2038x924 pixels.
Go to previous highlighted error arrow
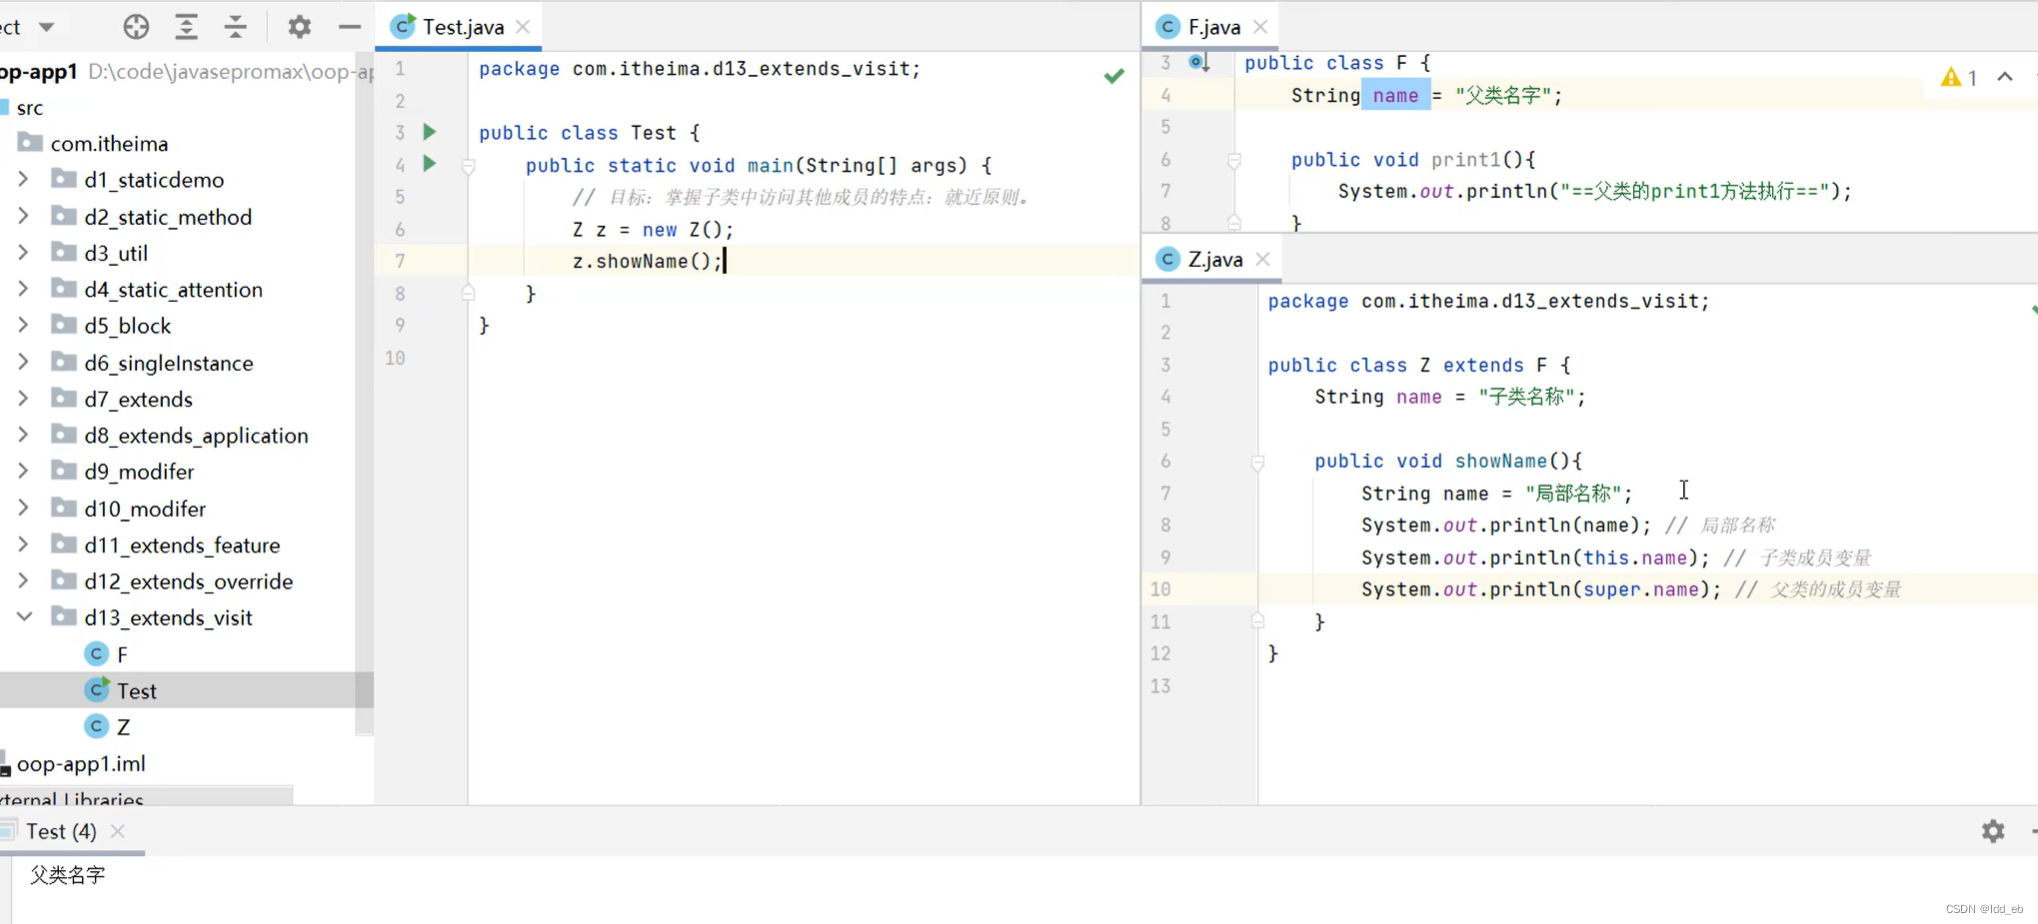2005,77
